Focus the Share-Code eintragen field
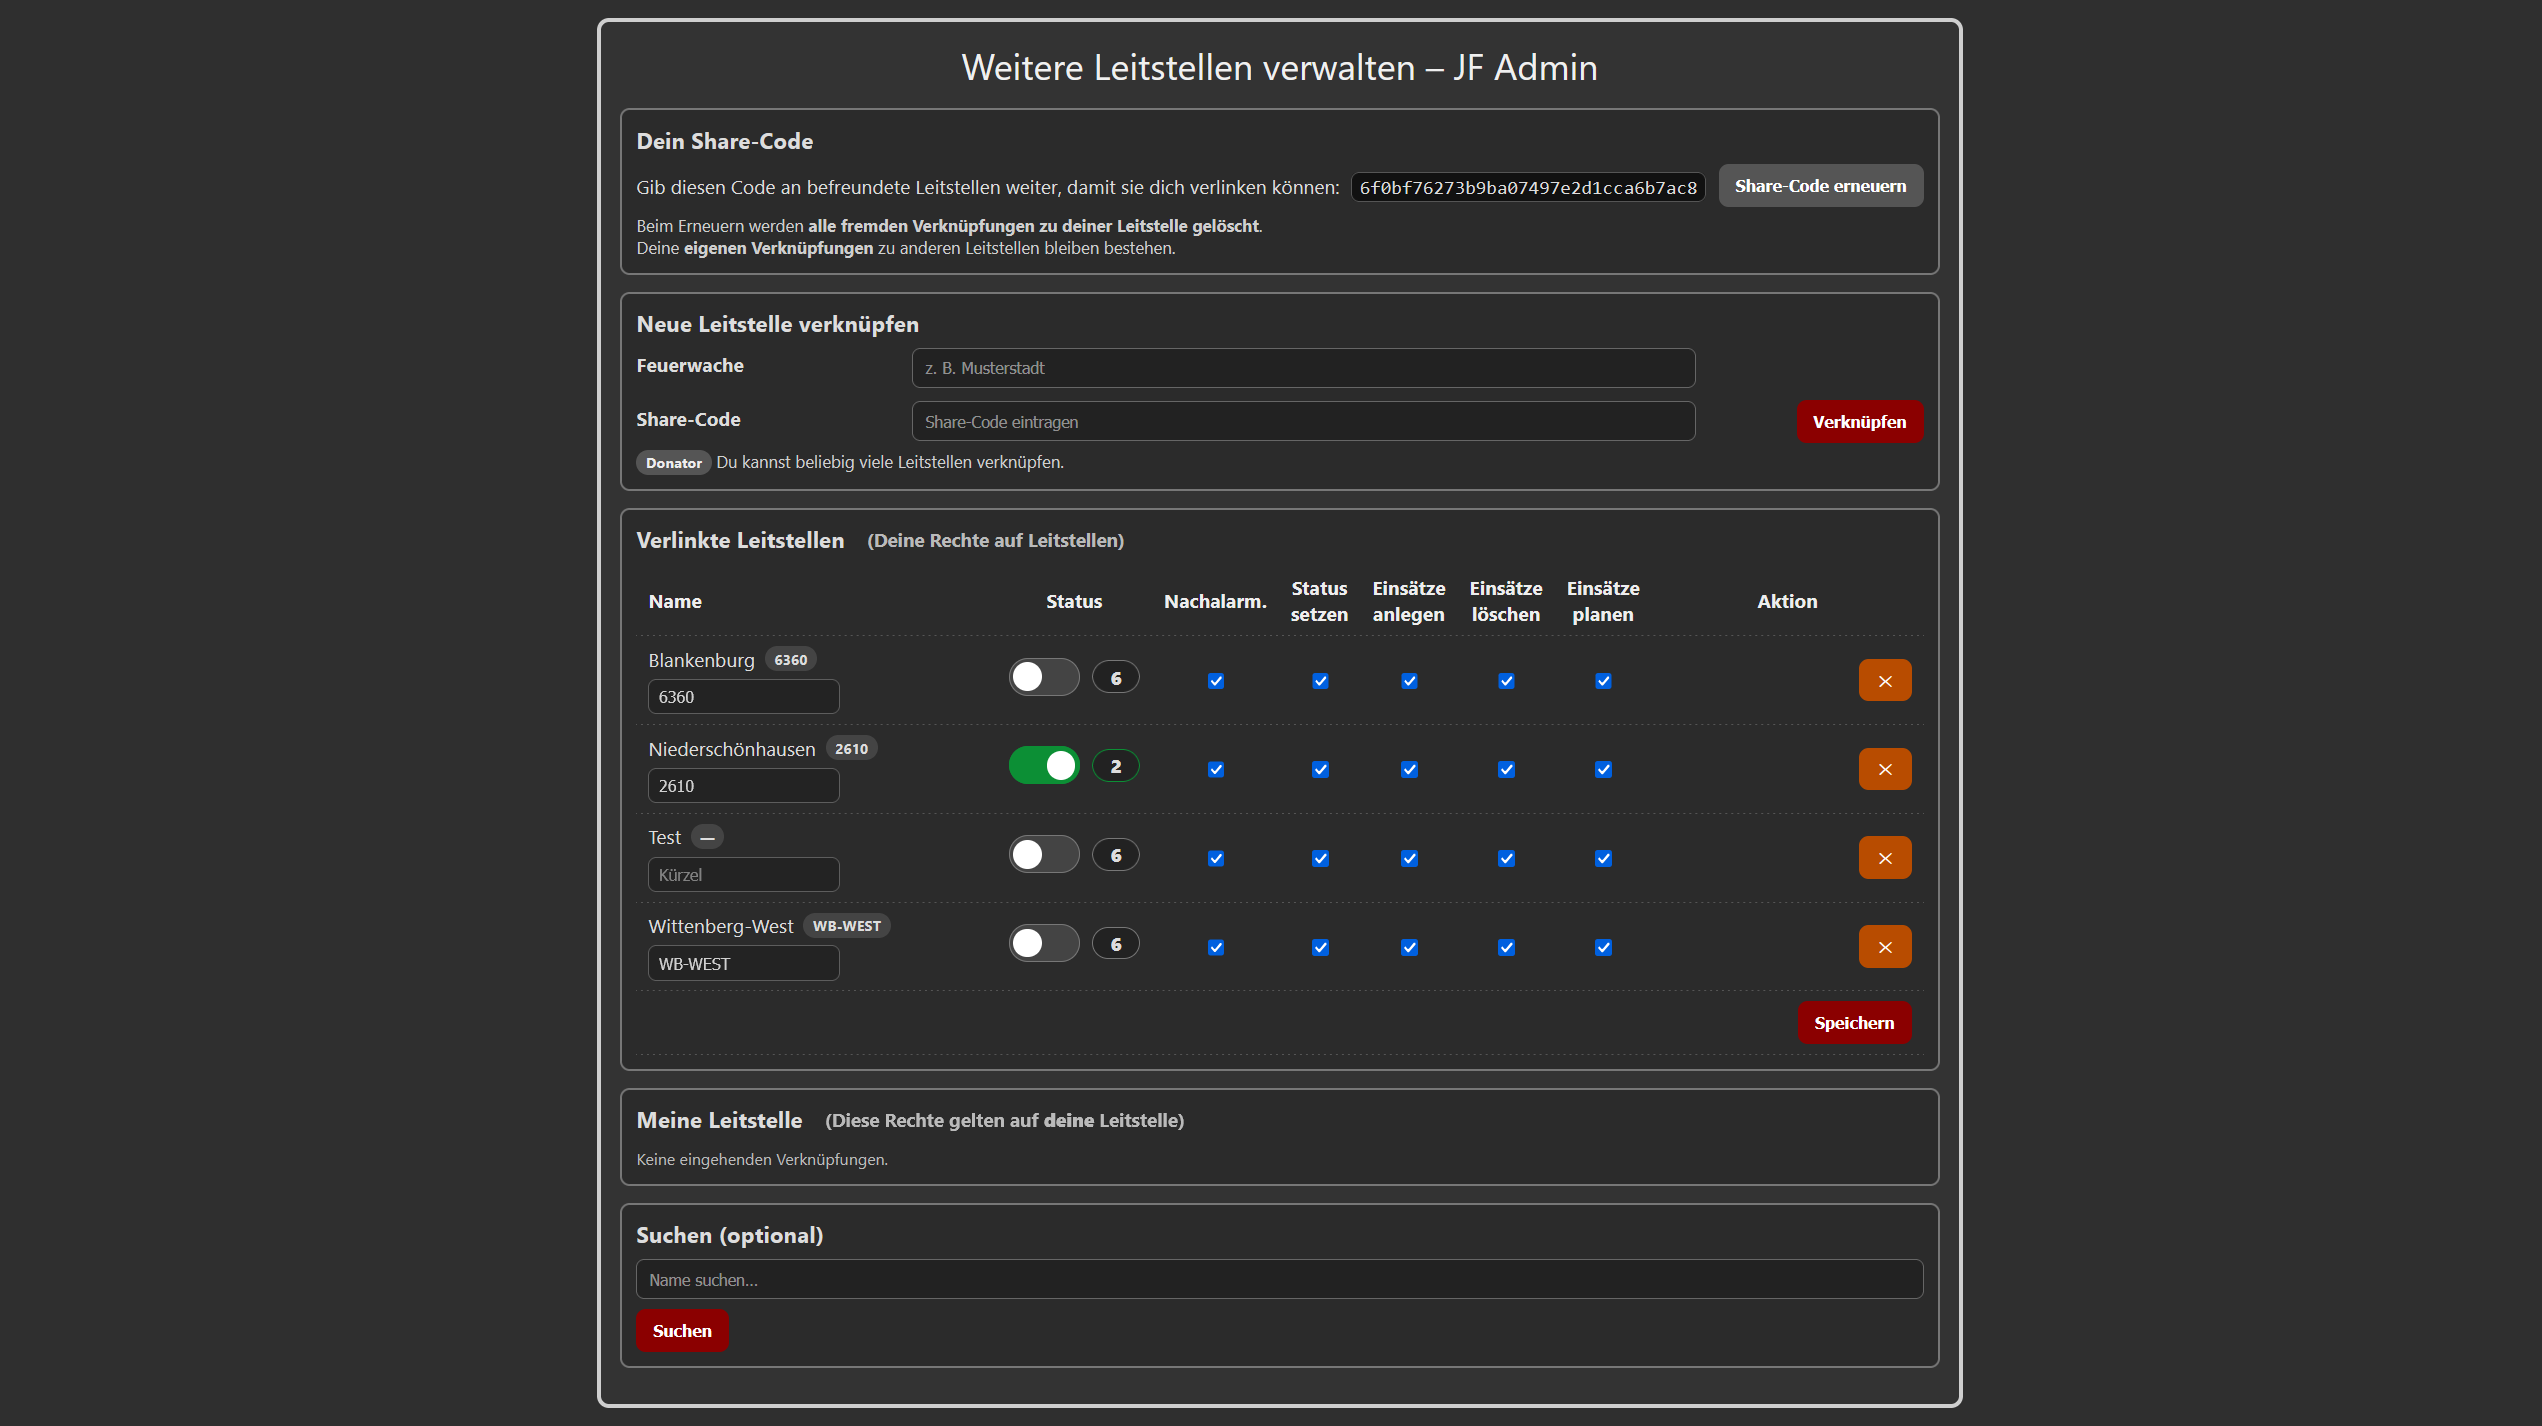The image size is (2542, 1426). coord(1302,422)
